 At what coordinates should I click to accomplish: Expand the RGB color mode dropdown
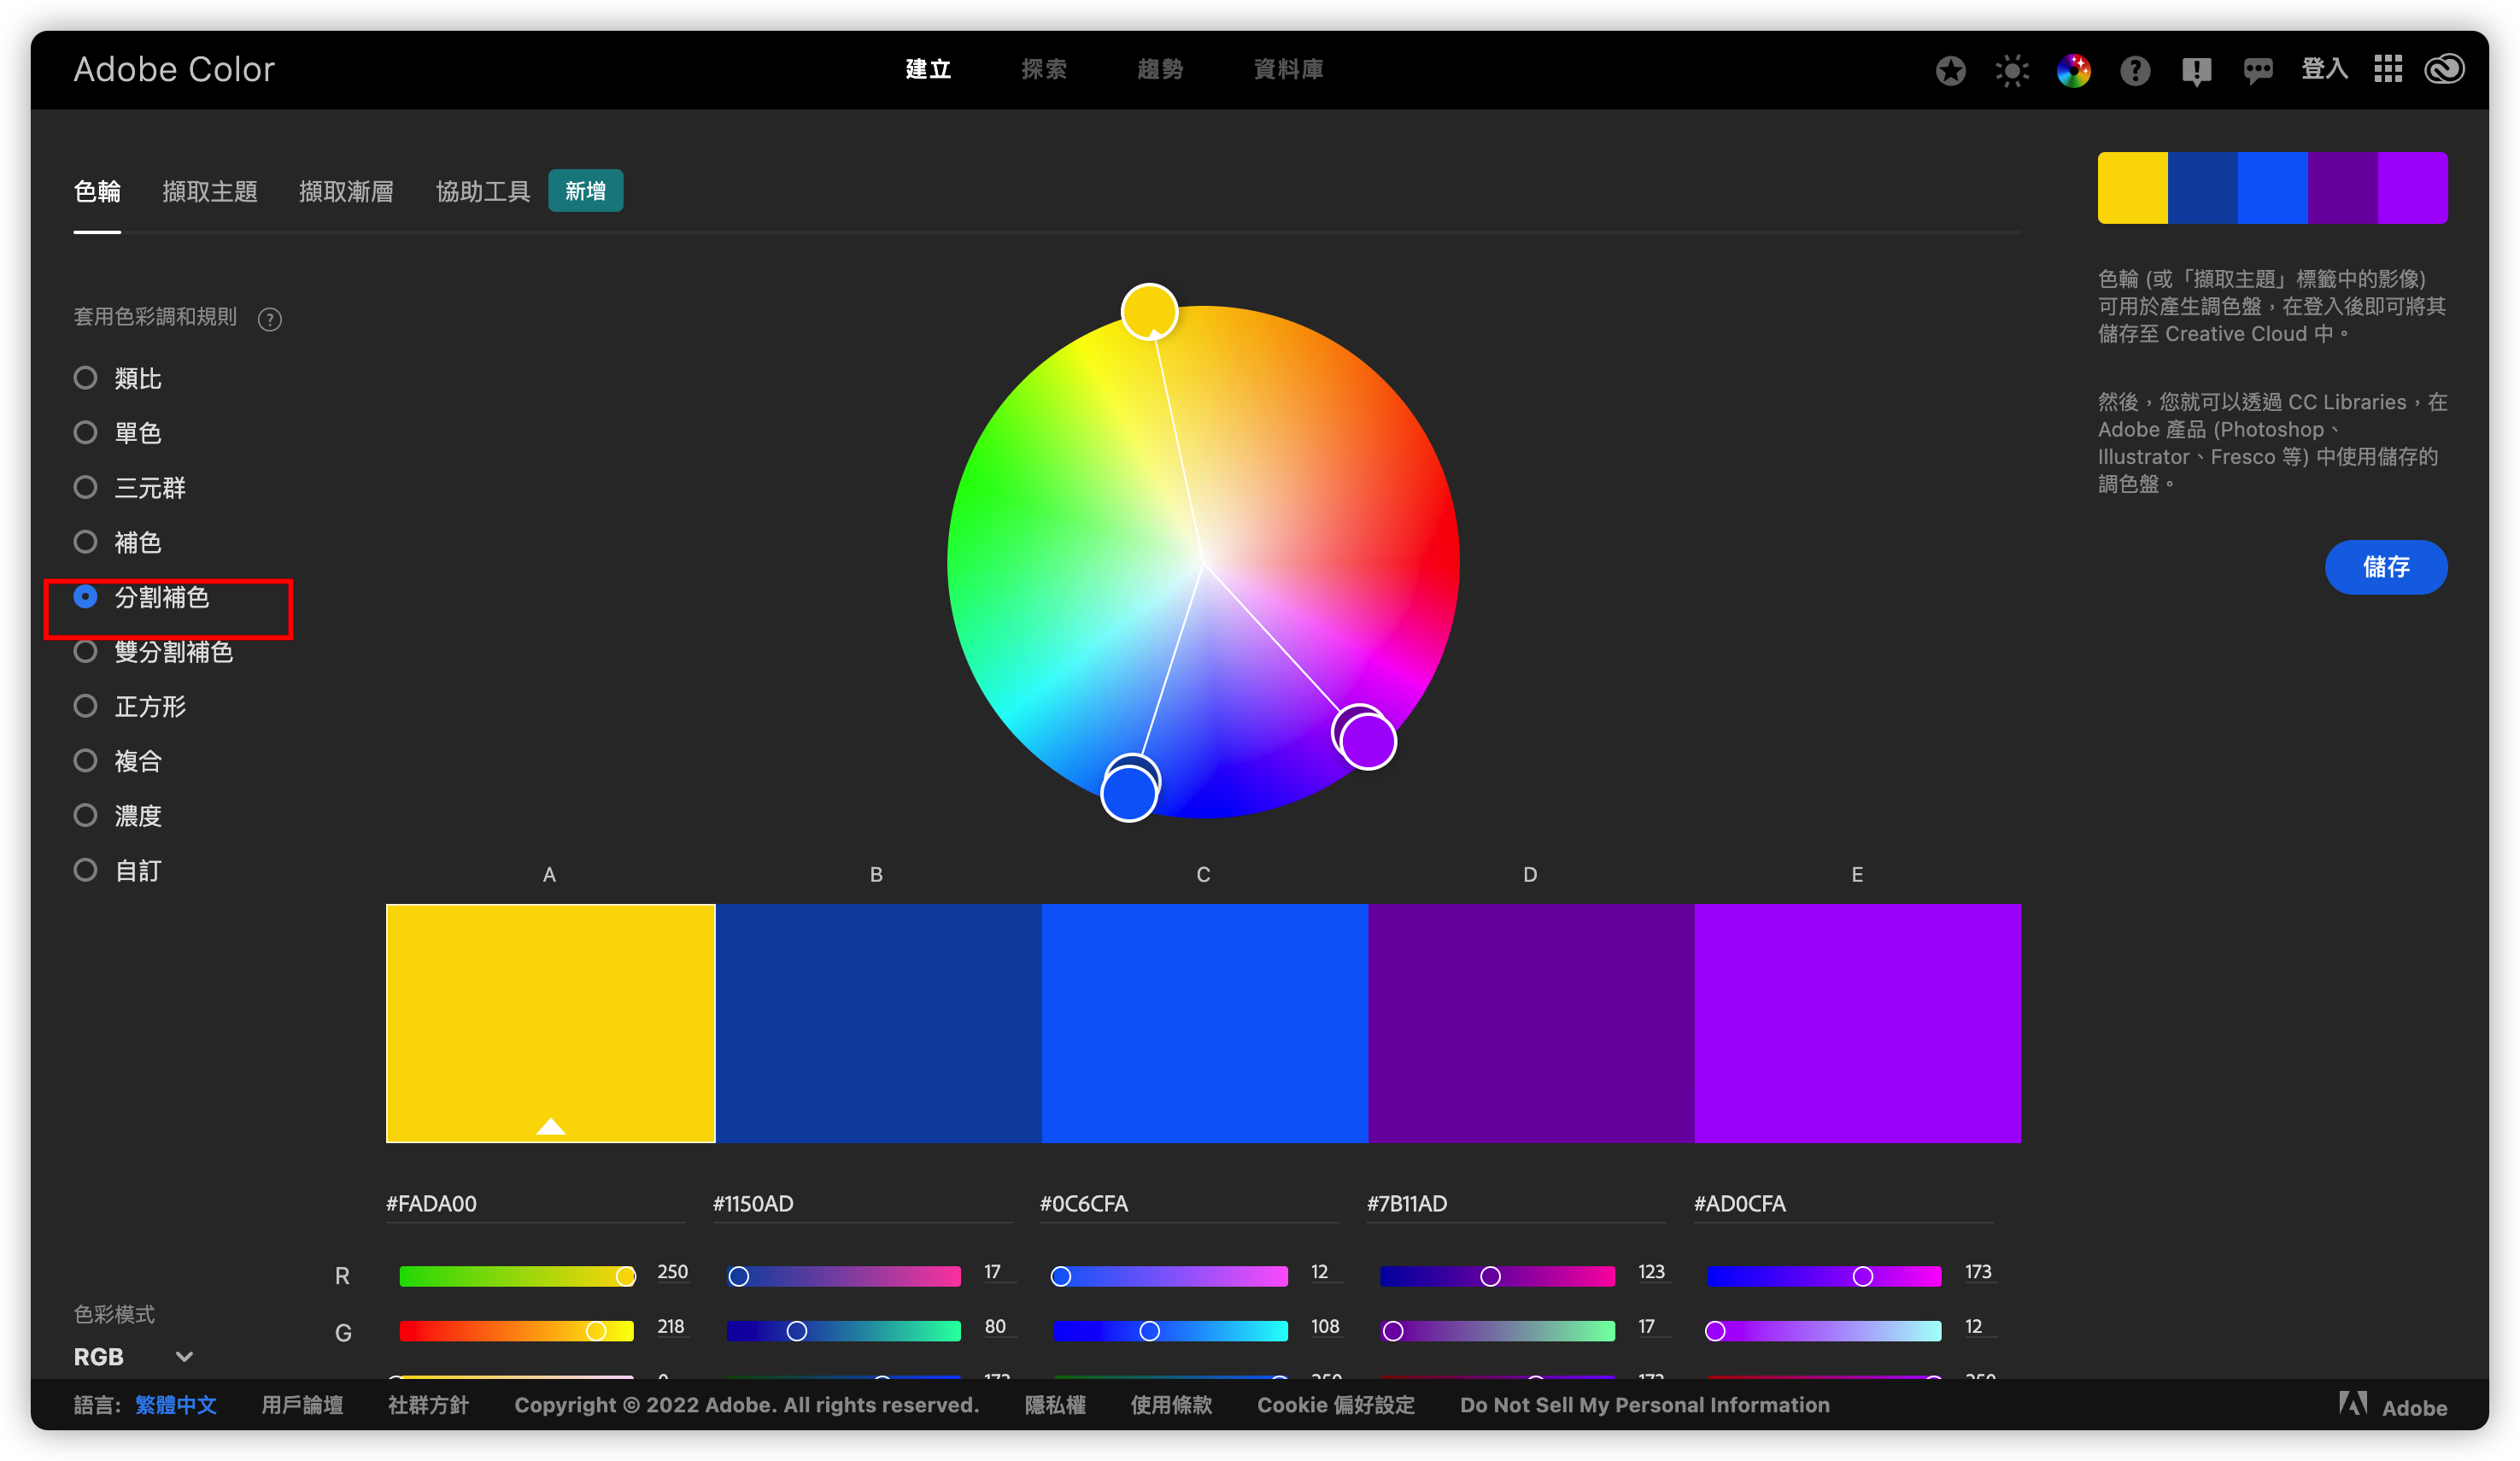click(133, 1357)
